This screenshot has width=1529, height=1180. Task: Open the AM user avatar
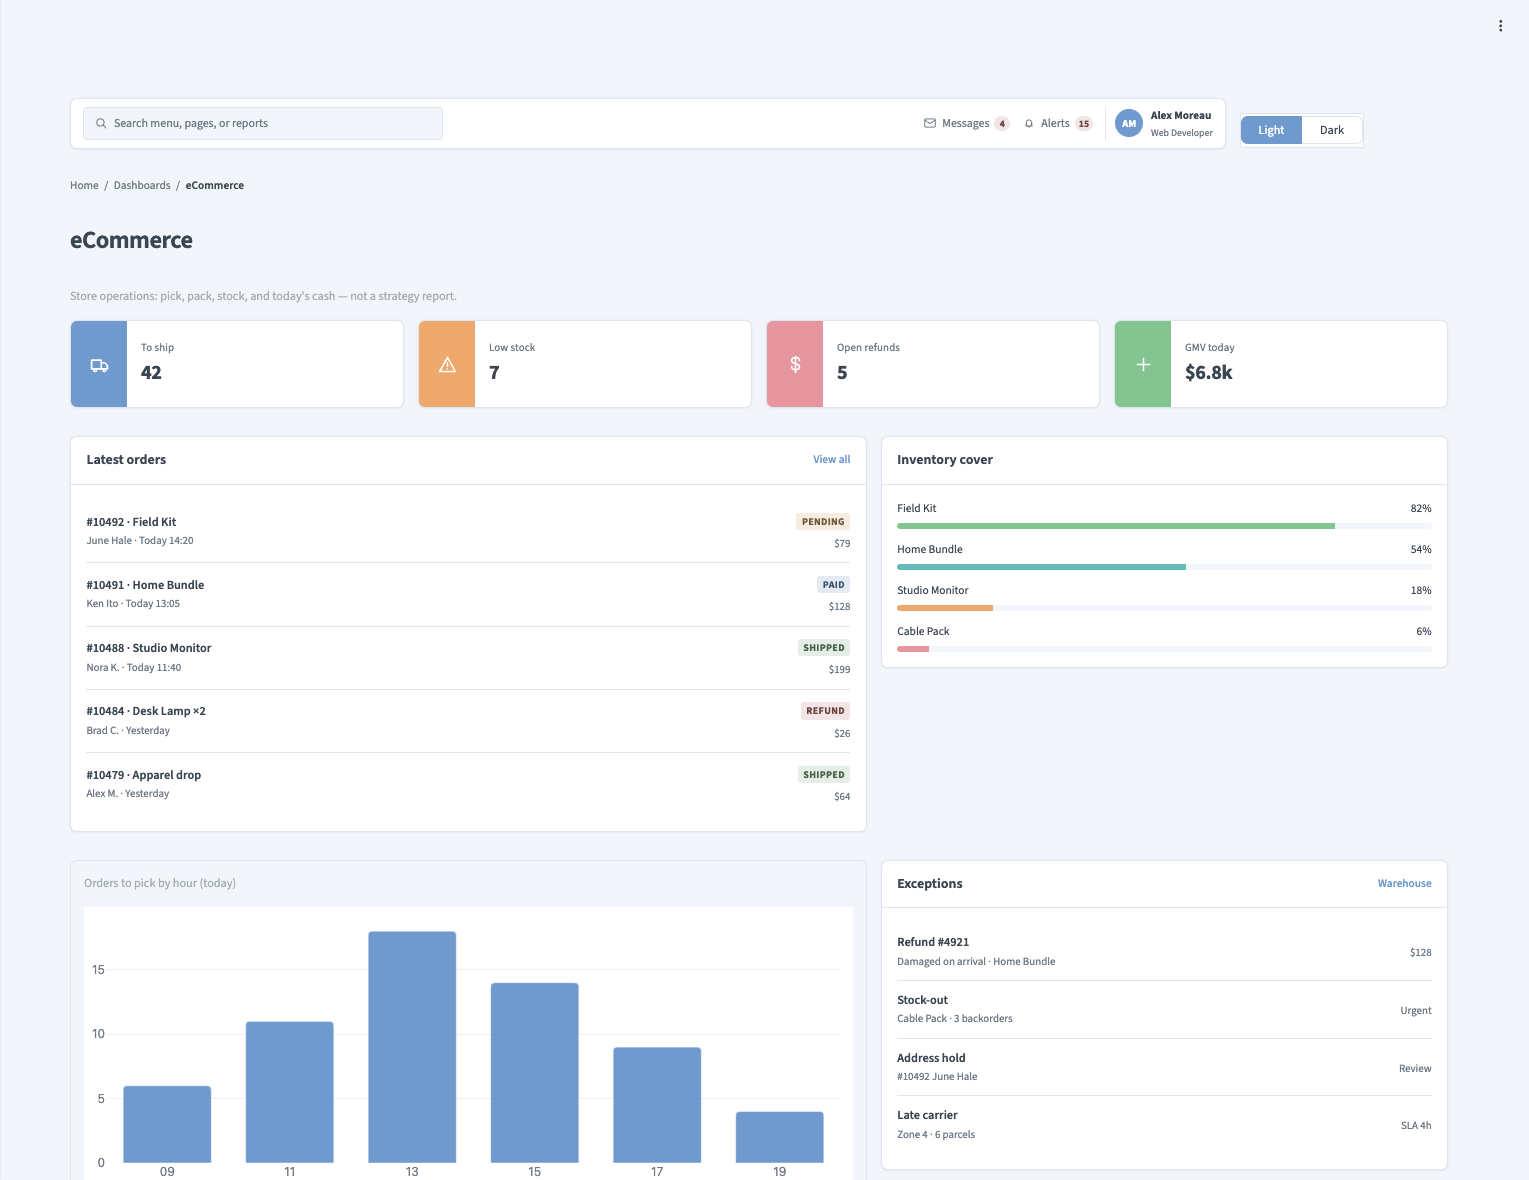(x=1129, y=124)
